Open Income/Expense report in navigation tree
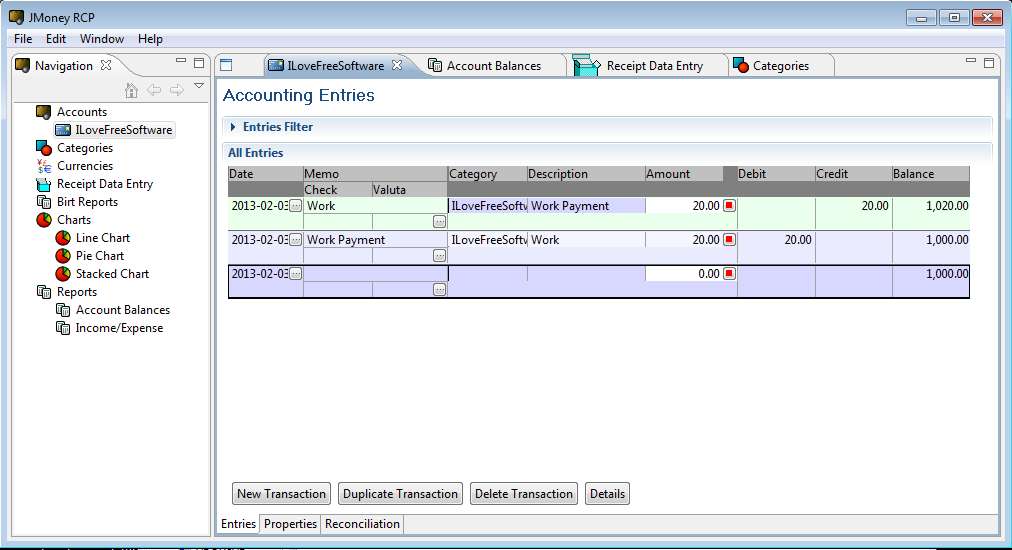 coord(119,329)
